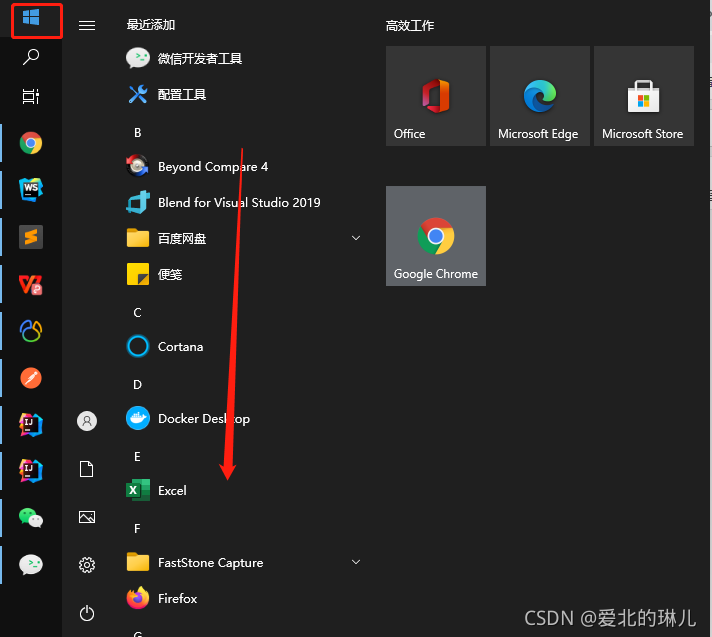Open first IntelliJ IDEA taskbar icon
This screenshot has width=712, height=637.
click(31, 425)
